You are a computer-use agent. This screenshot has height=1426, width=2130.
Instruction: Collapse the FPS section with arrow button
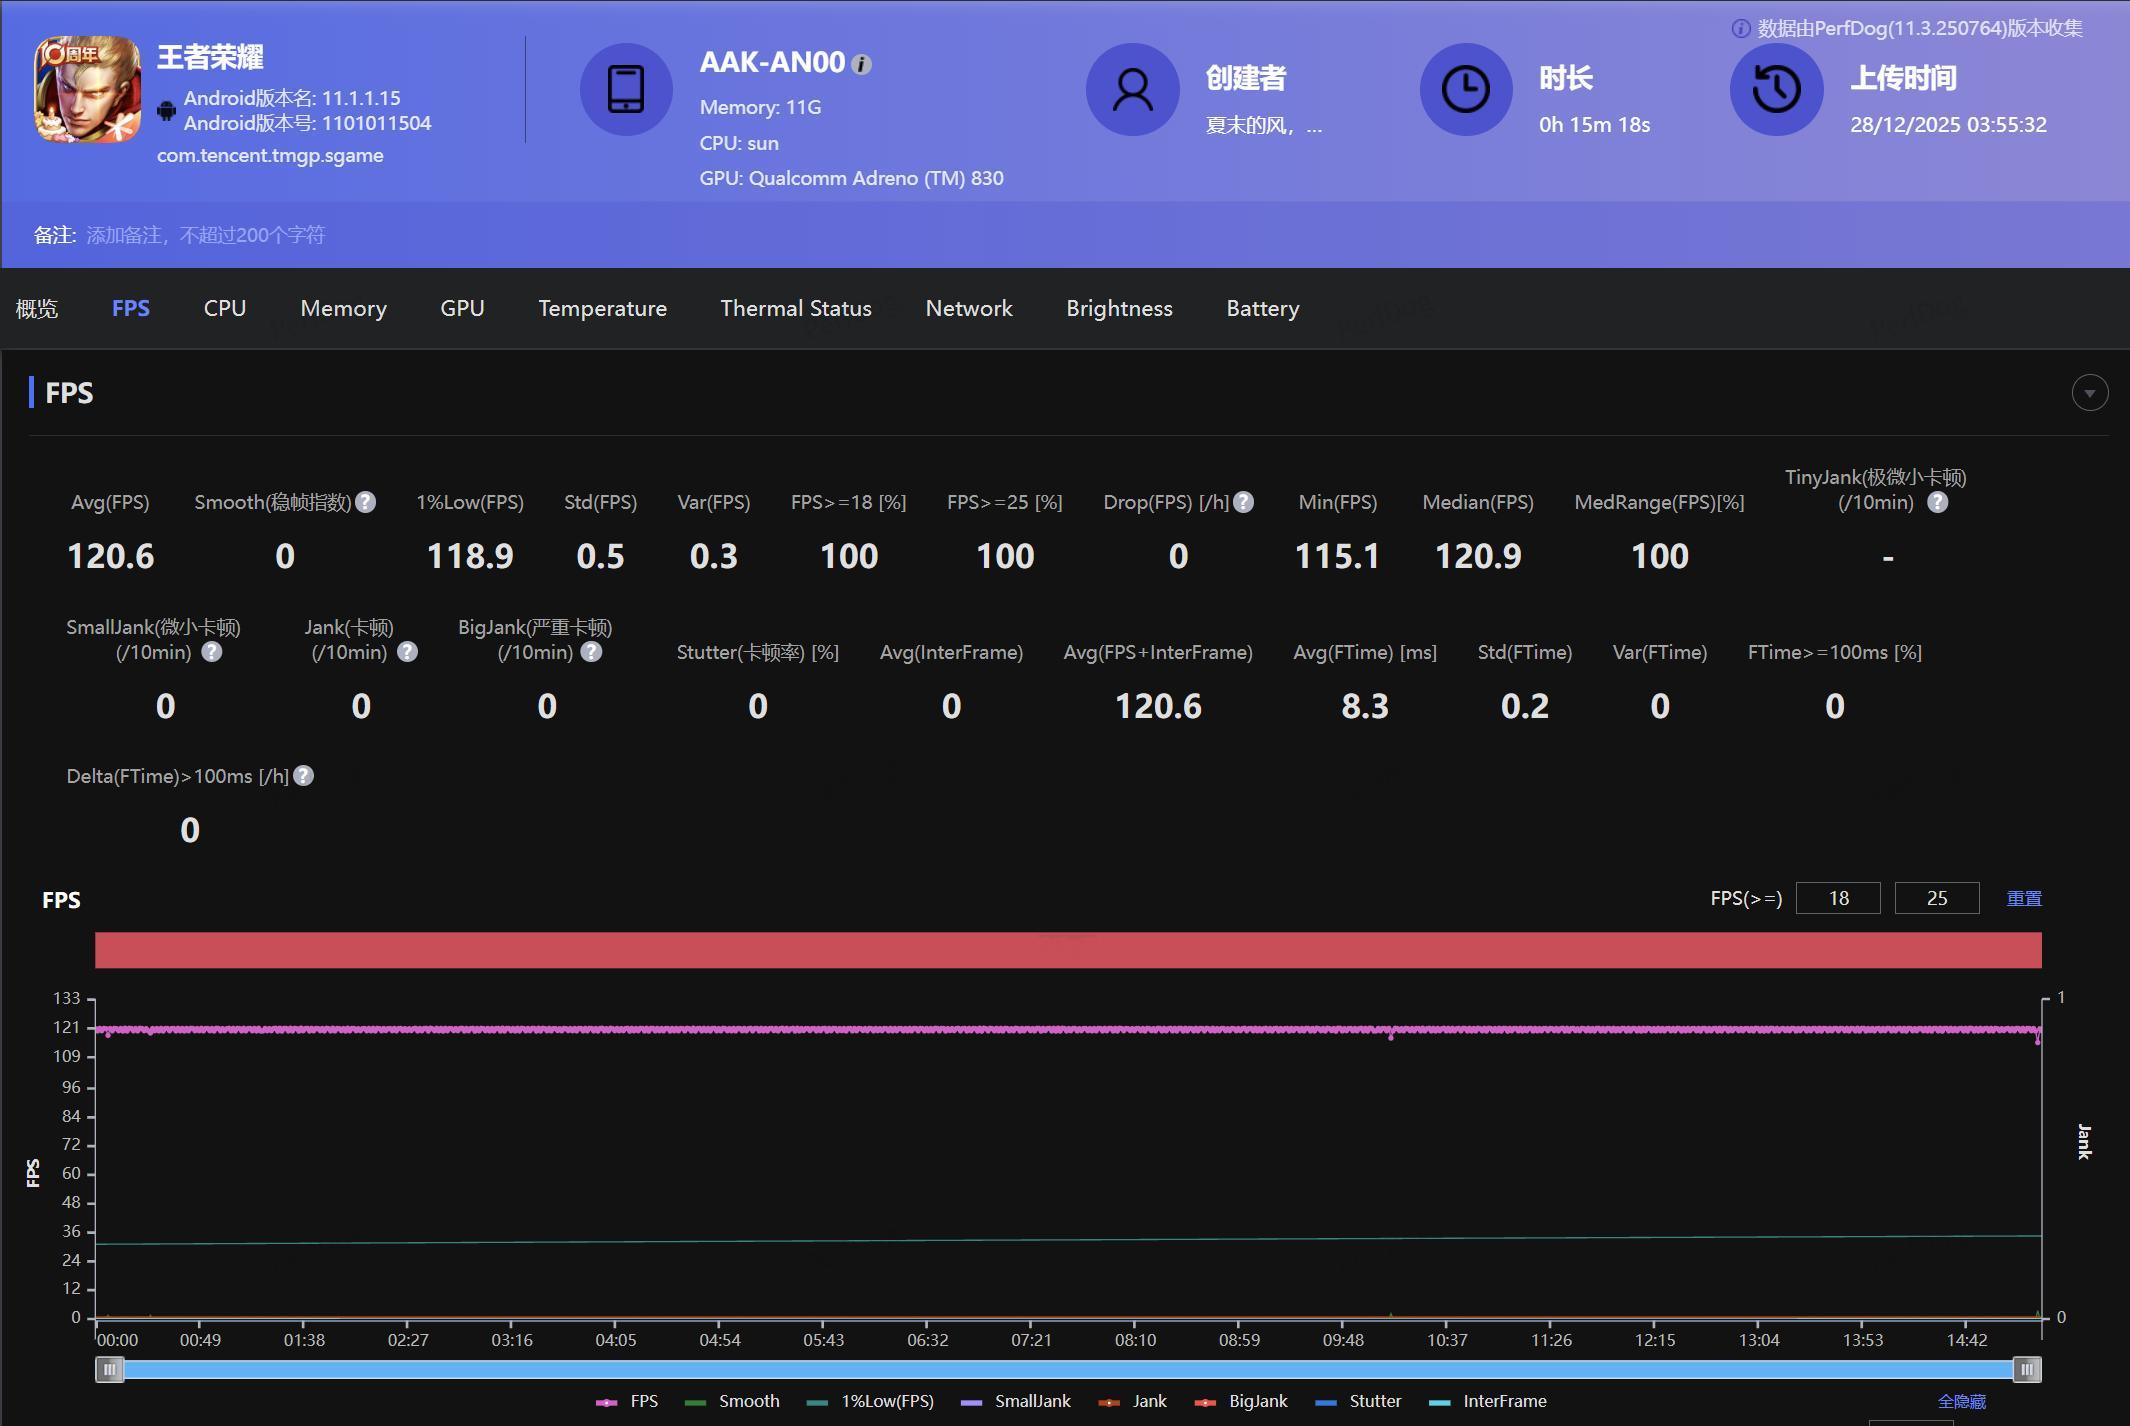pos(2089,393)
